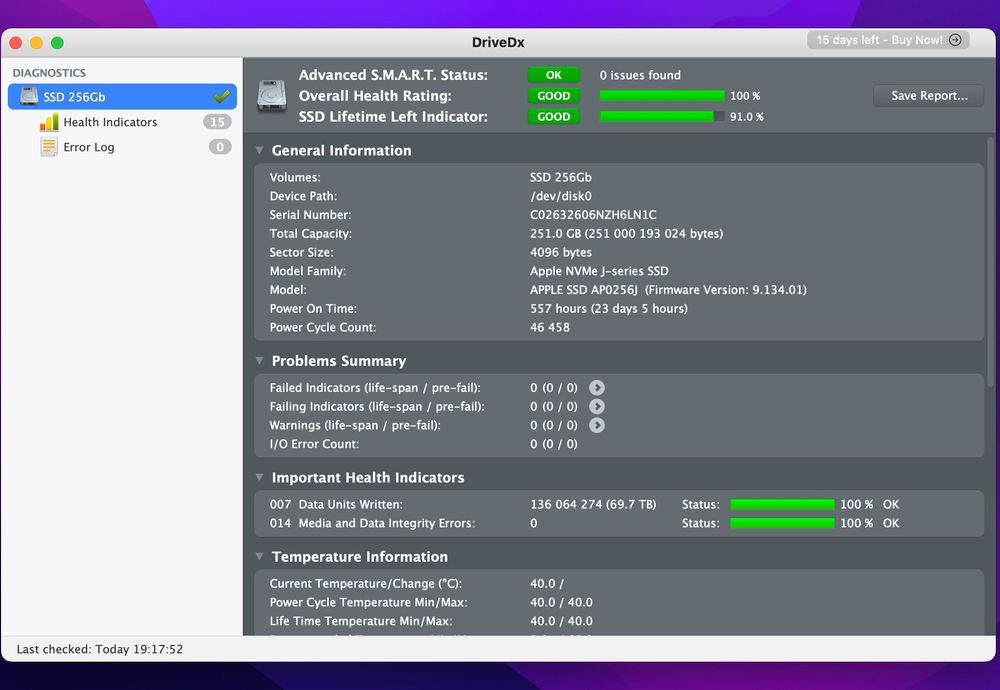The image size is (1000, 690).
Task: Click the Advanced S.M.A.R.T. Status label
Action: click(x=393, y=75)
